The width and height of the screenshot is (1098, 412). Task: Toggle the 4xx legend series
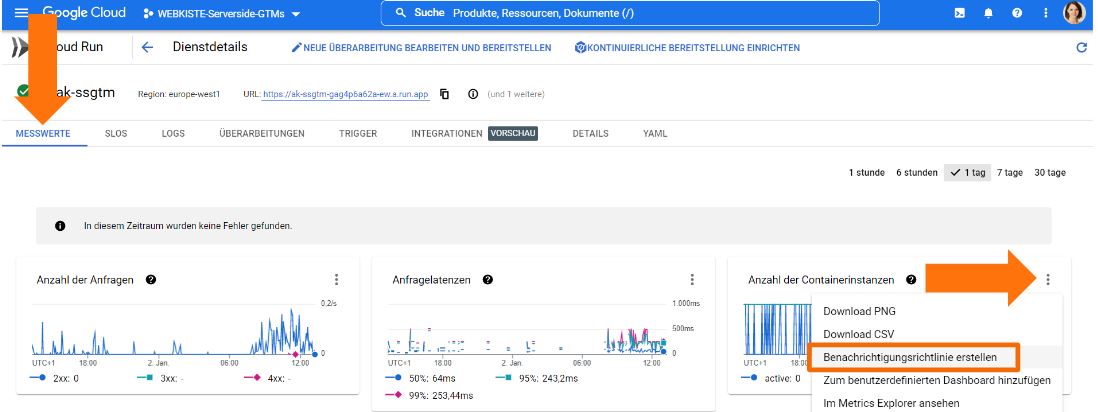coord(267,378)
